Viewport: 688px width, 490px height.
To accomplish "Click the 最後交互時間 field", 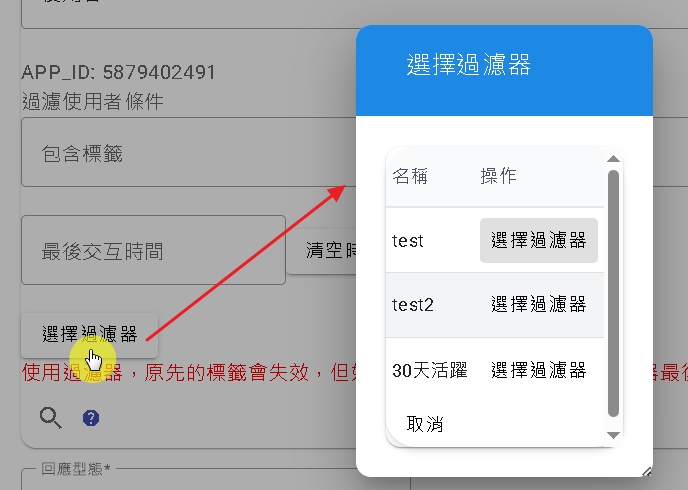I will 153,250.
